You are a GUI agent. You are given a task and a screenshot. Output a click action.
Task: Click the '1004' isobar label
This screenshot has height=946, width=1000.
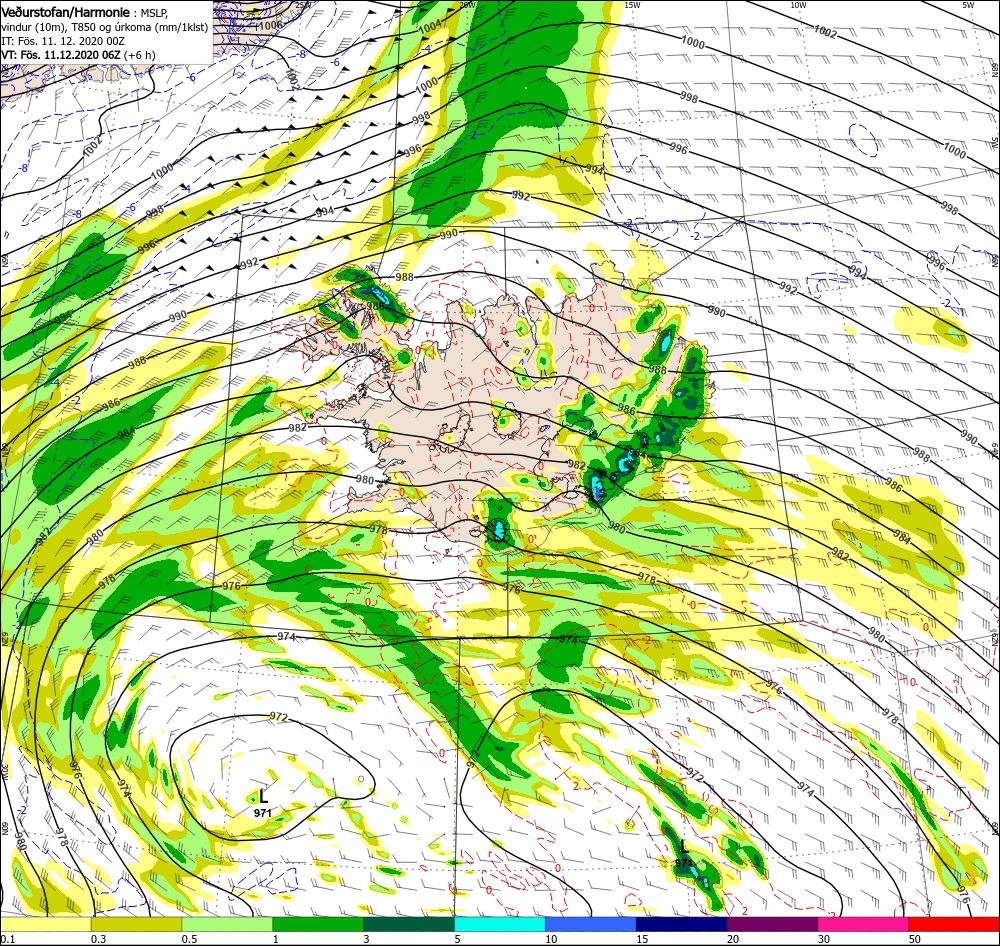[430, 26]
